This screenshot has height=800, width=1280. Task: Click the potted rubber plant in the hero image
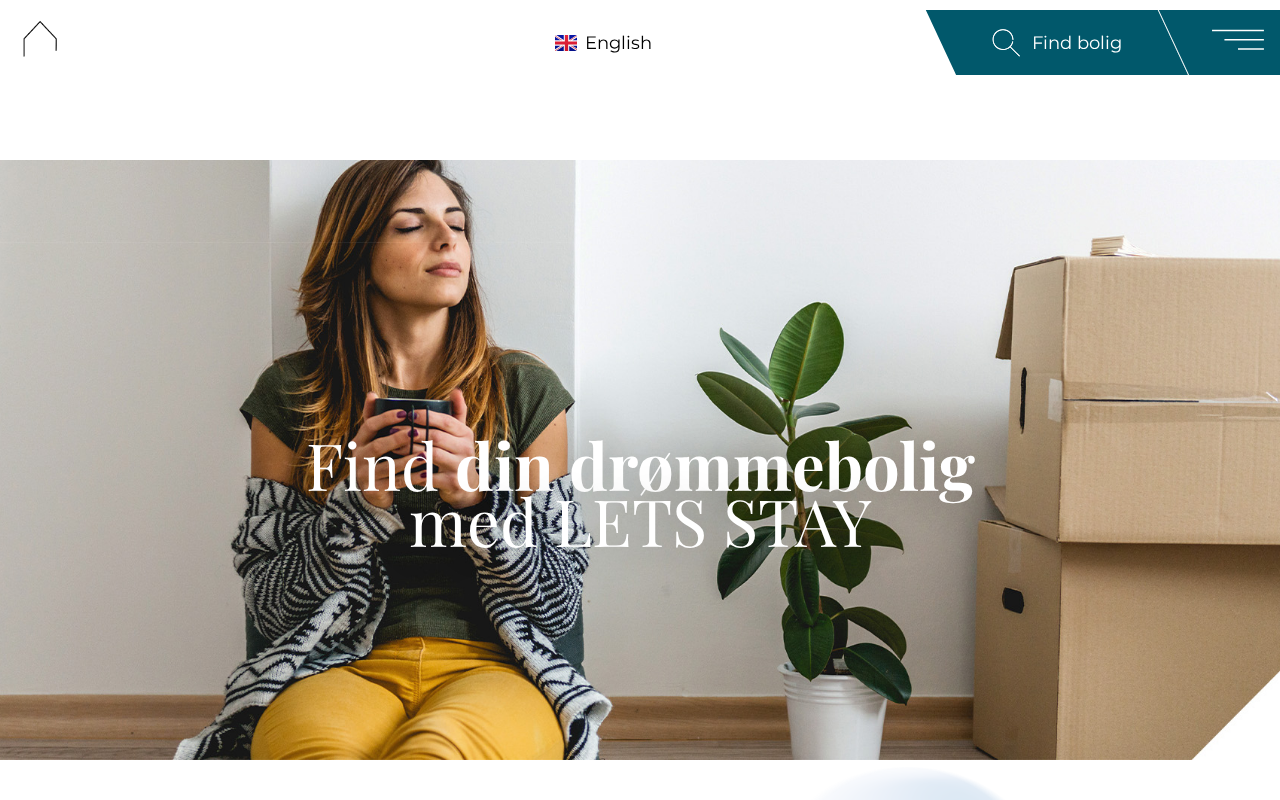(x=810, y=520)
